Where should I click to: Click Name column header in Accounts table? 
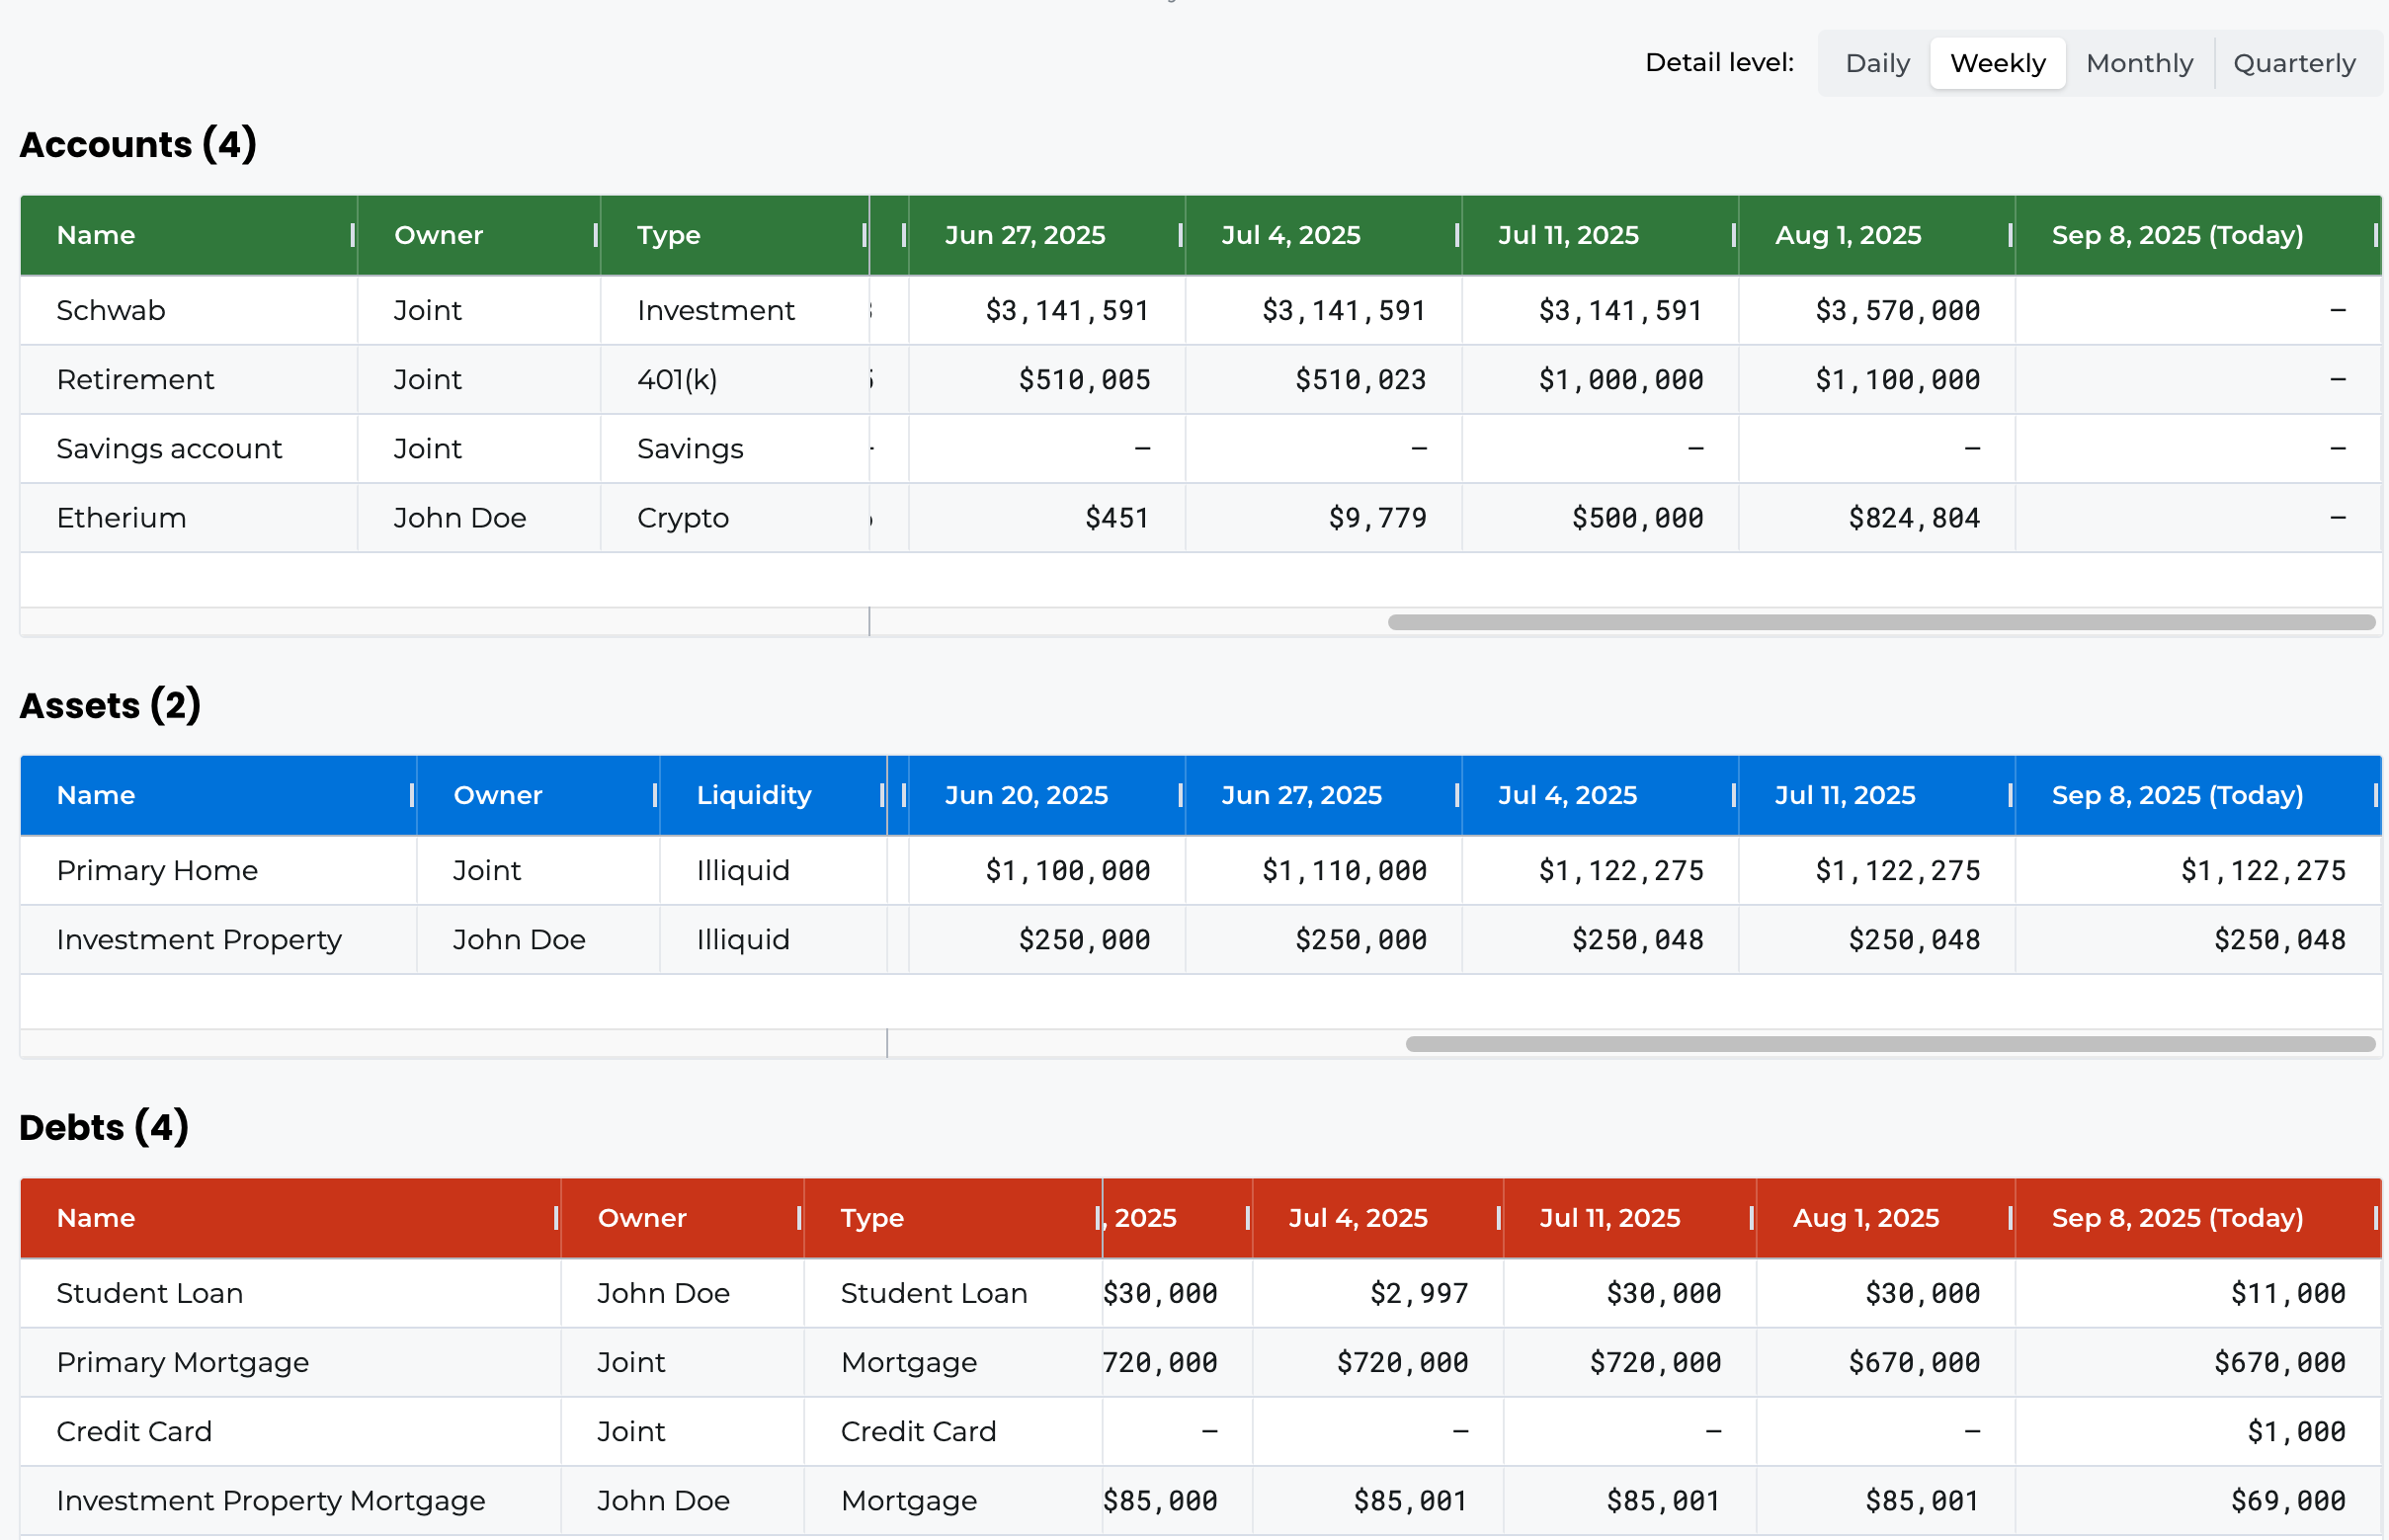(x=96, y=235)
